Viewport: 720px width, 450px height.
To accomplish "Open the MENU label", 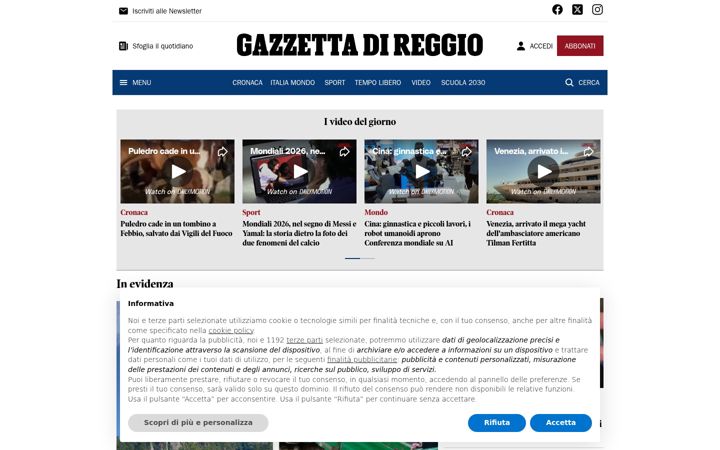I will pyautogui.click(x=141, y=83).
